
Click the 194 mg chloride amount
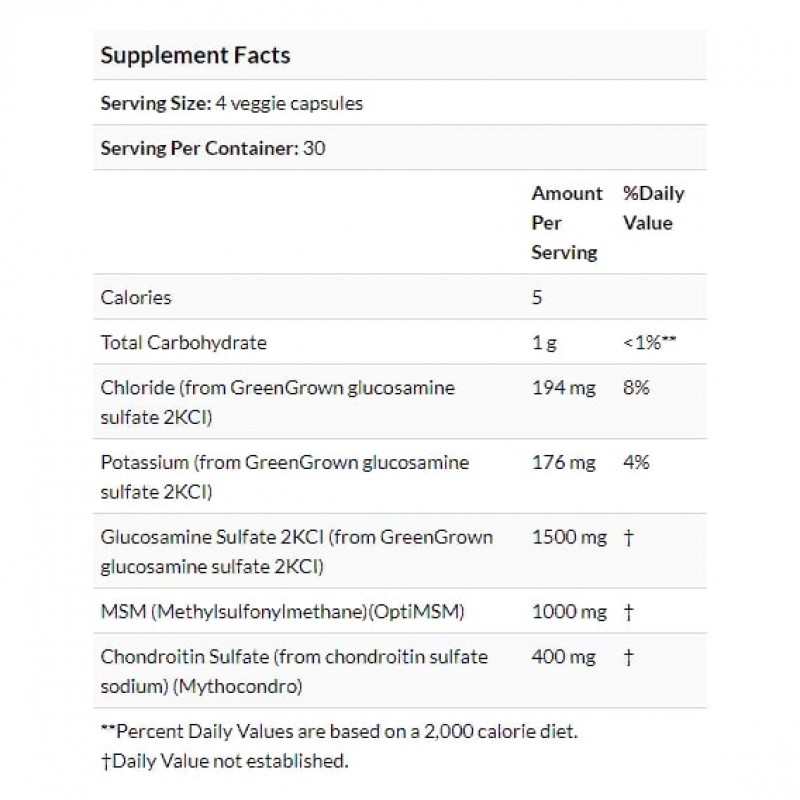[x=564, y=387]
